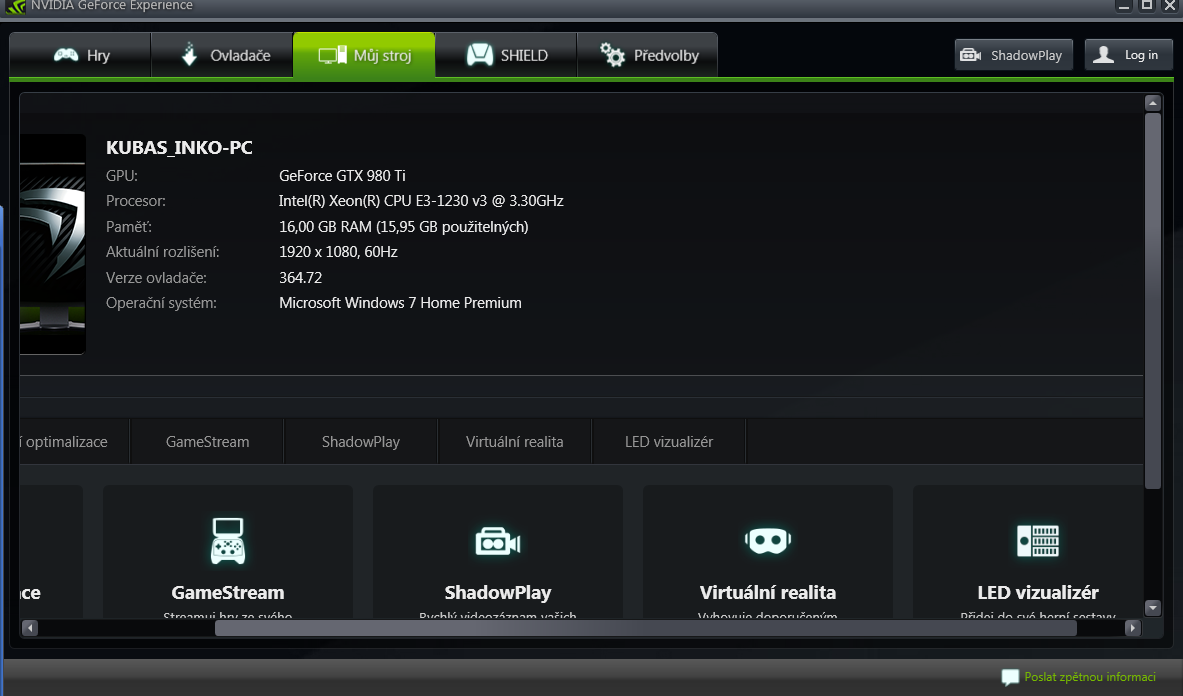Click the 16,00 GB RAM value
1183x696 pixels.
[404, 227]
